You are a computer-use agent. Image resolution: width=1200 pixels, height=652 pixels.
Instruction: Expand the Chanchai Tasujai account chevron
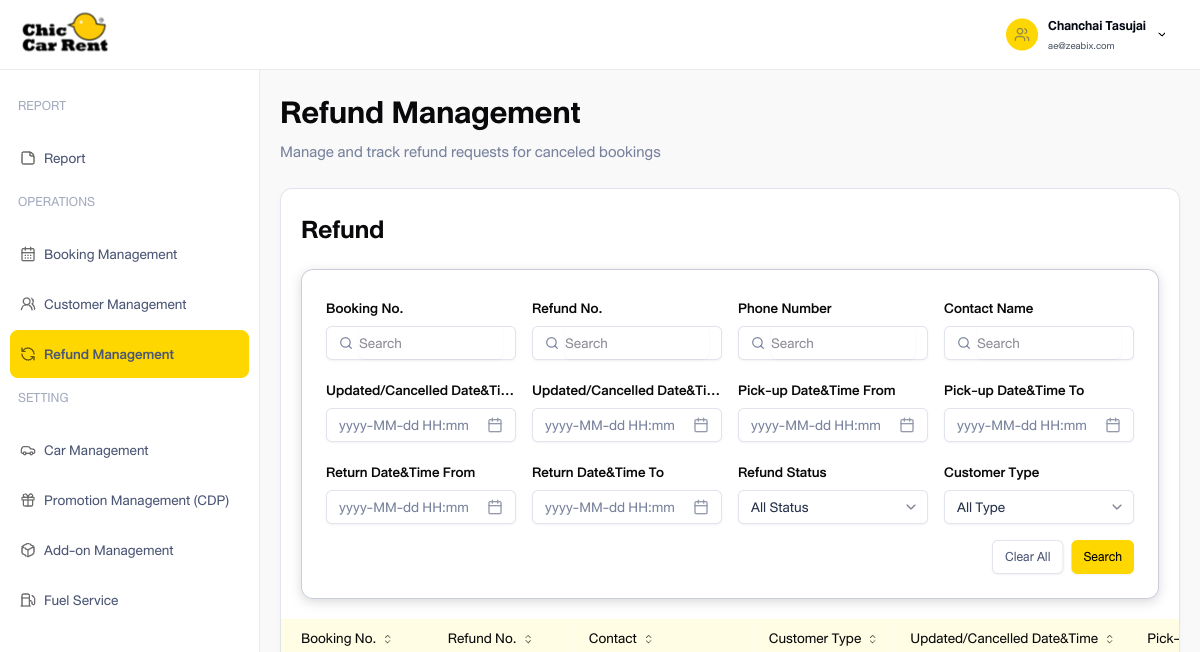(x=1162, y=35)
